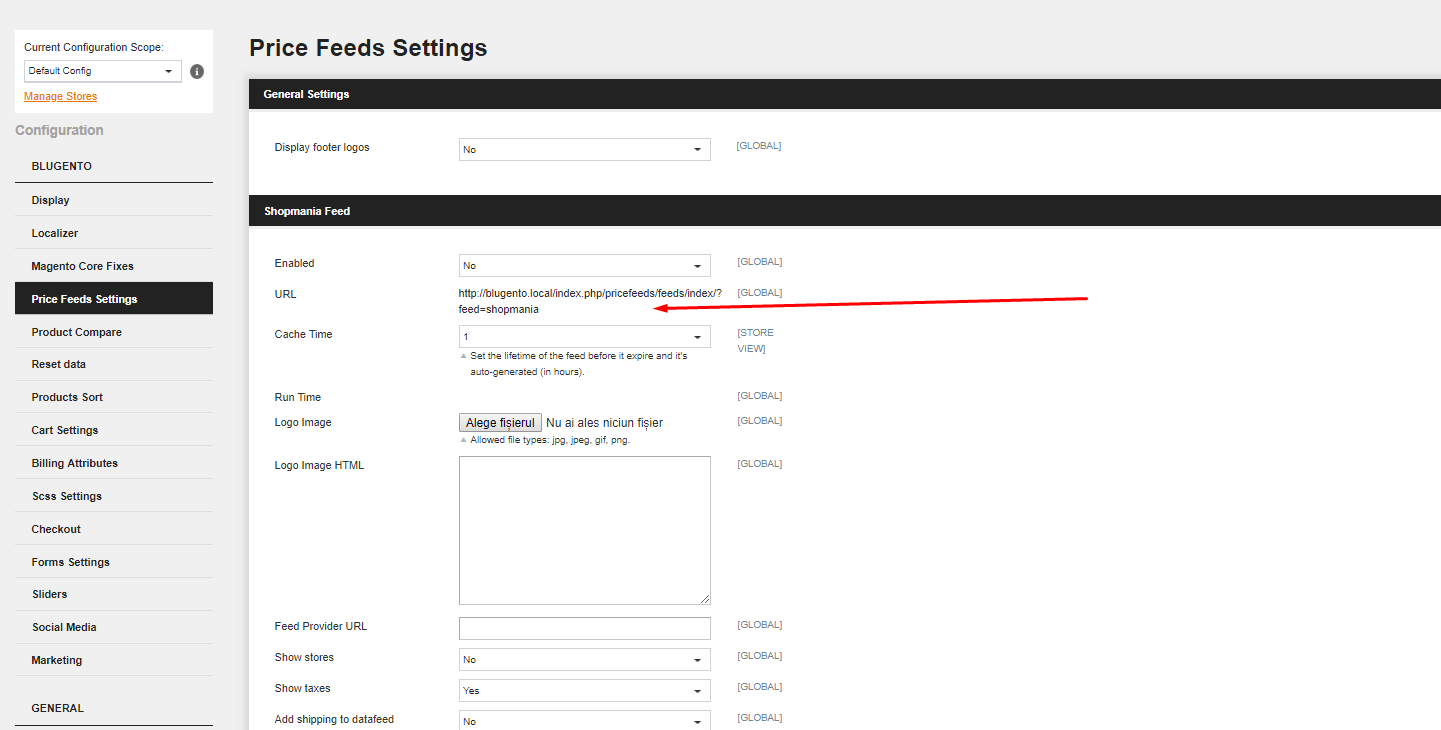Image resolution: width=1441 pixels, height=730 pixels.
Task: Collapse the General Settings section header
Action: [845, 94]
